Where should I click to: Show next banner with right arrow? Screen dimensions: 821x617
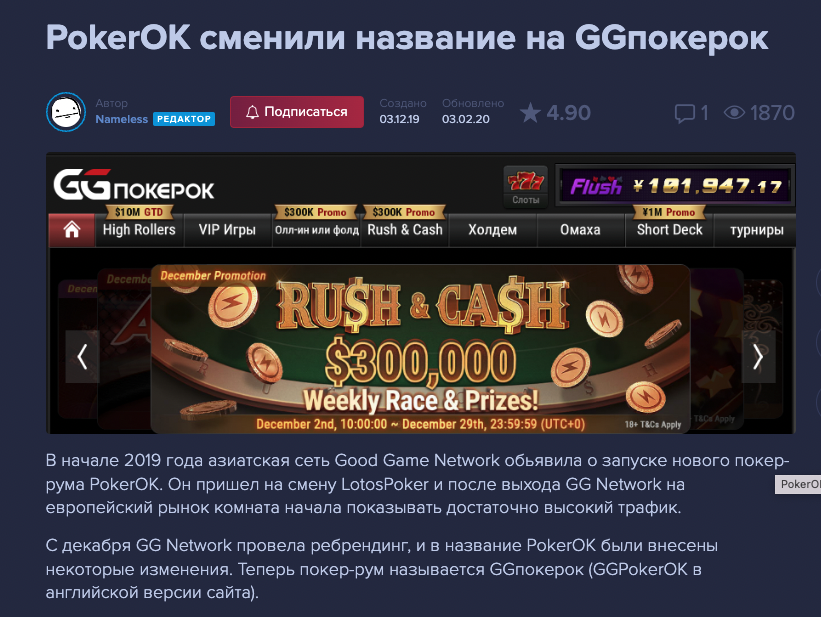click(x=758, y=357)
